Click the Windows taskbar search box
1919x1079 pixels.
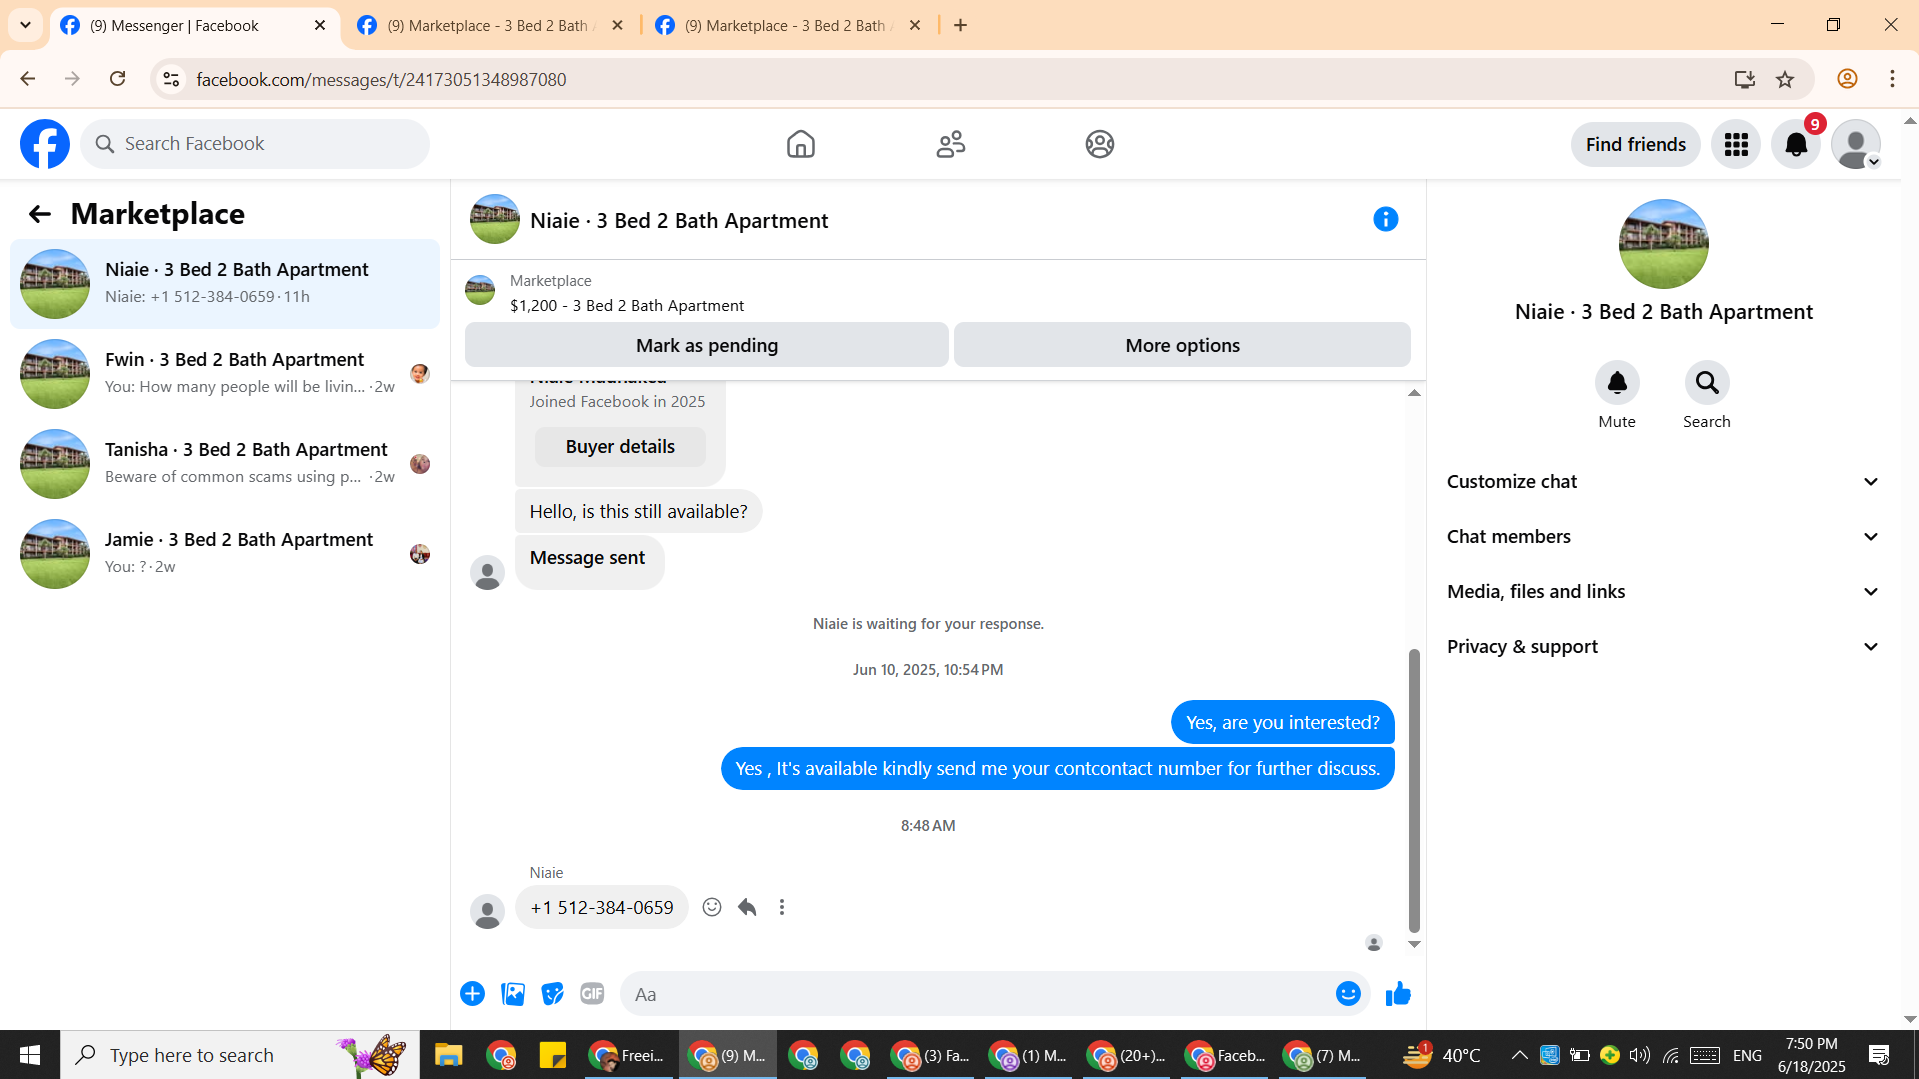tap(240, 1055)
